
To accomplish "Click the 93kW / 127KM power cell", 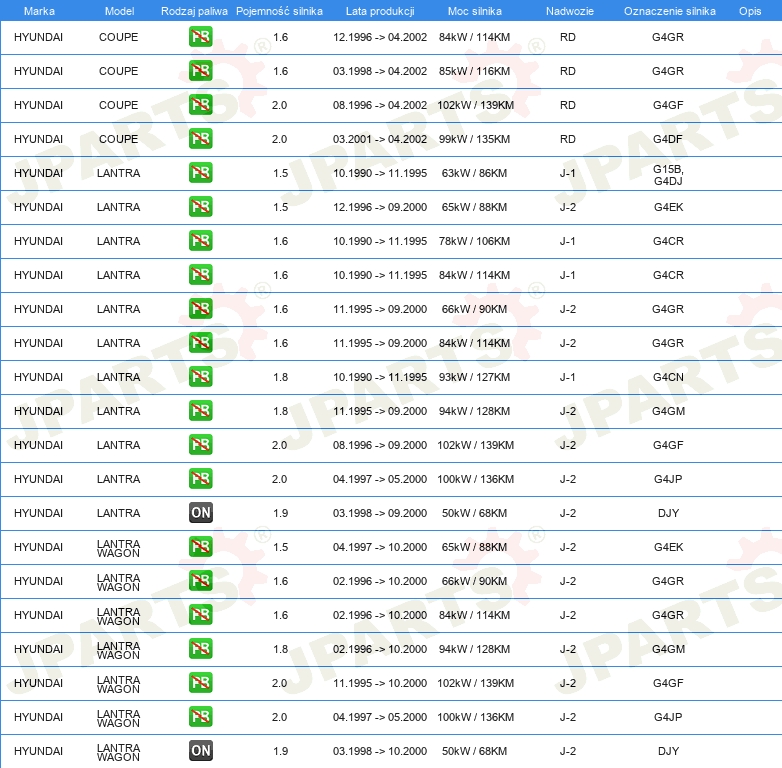I will pyautogui.click(x=474, y=377).
